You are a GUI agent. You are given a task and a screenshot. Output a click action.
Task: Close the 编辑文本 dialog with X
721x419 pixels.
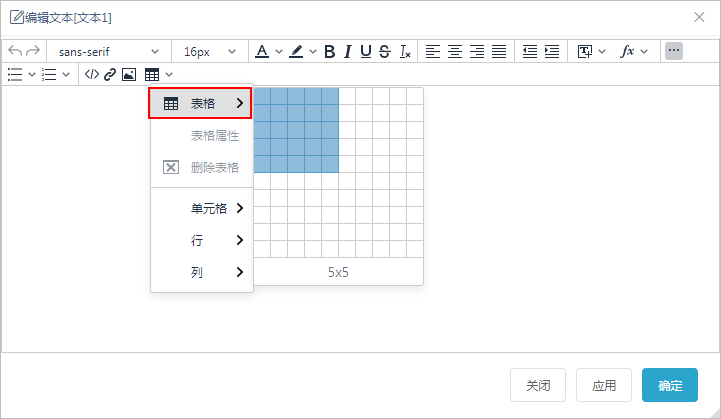[x=699, y=17]
